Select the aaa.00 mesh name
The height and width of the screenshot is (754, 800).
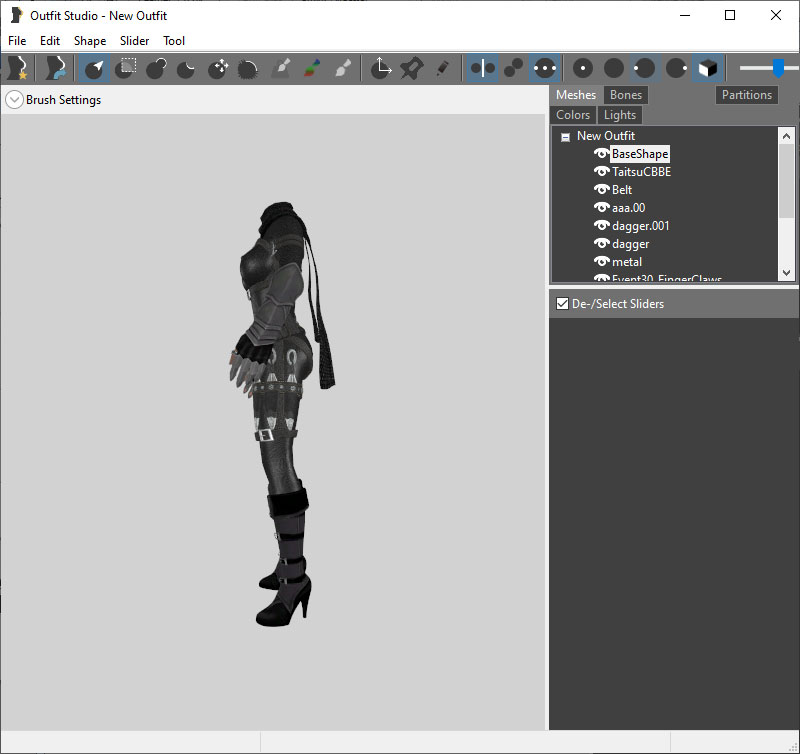pos(629,208)
